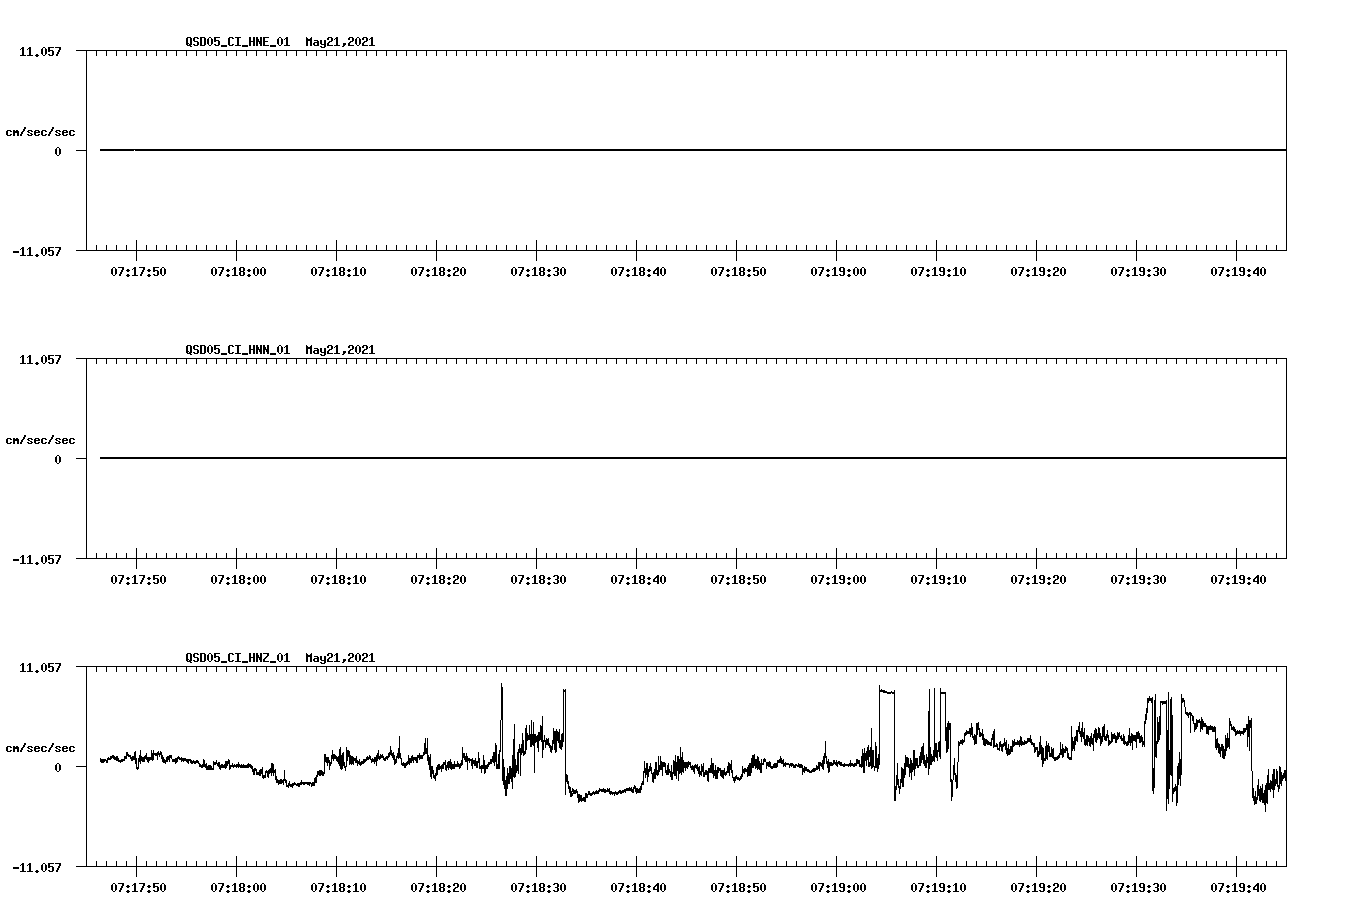Select the -11.057 amplitude value on middle plot
Screen dimensions: 1358x924
coord(38,560)
